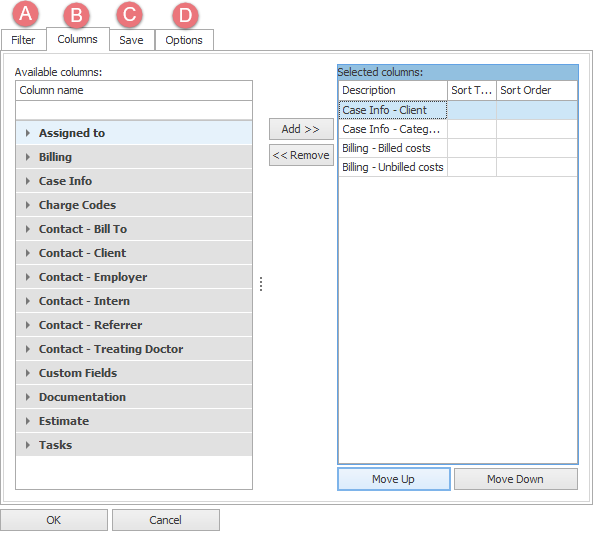Expand the Custom Fields group arrow
The width and height of the screenshot is (596, 534).
click(28, 373)
